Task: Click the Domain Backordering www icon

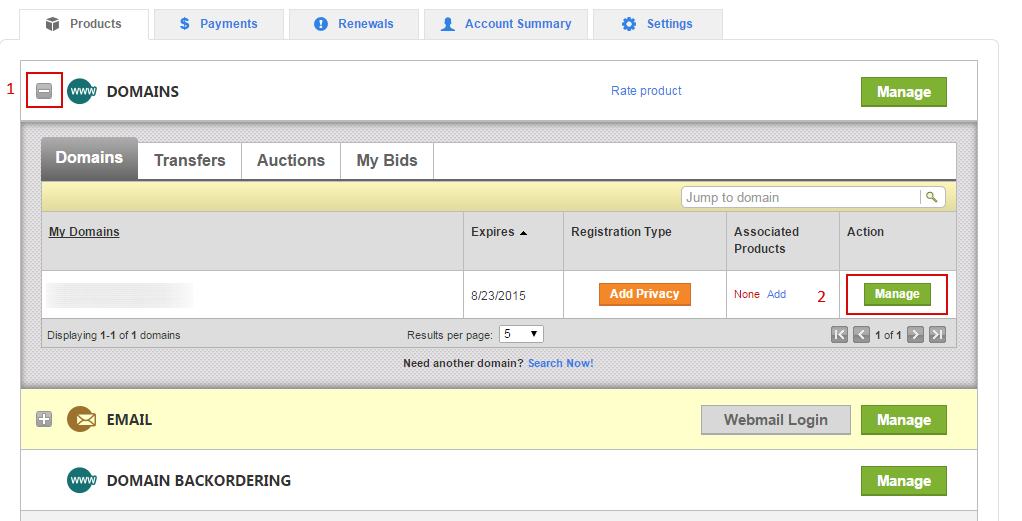Action: click(x=81, y=481)
